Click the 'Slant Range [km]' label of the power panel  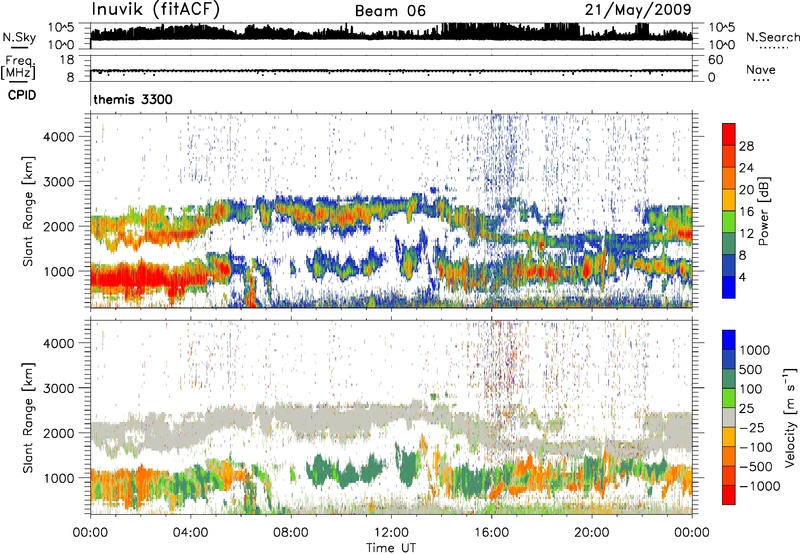28,211
